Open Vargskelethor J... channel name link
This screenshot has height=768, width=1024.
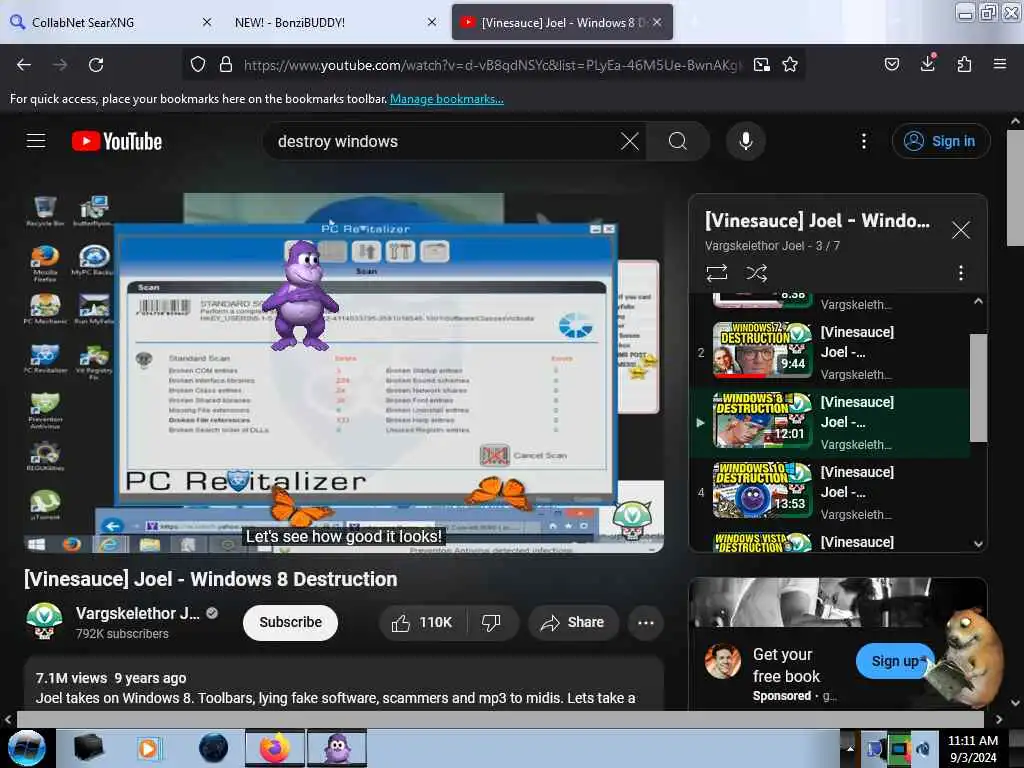point(138,613)
